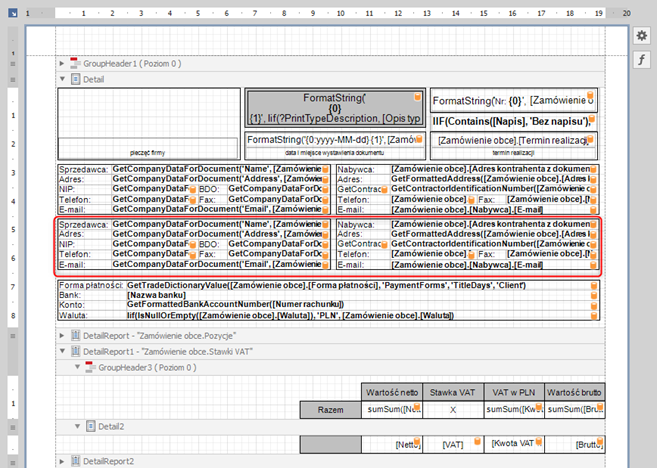Click the DetailReport Pozycje band icon
The height and width of the screenshot is (468, 657).
tap(74, 336)
